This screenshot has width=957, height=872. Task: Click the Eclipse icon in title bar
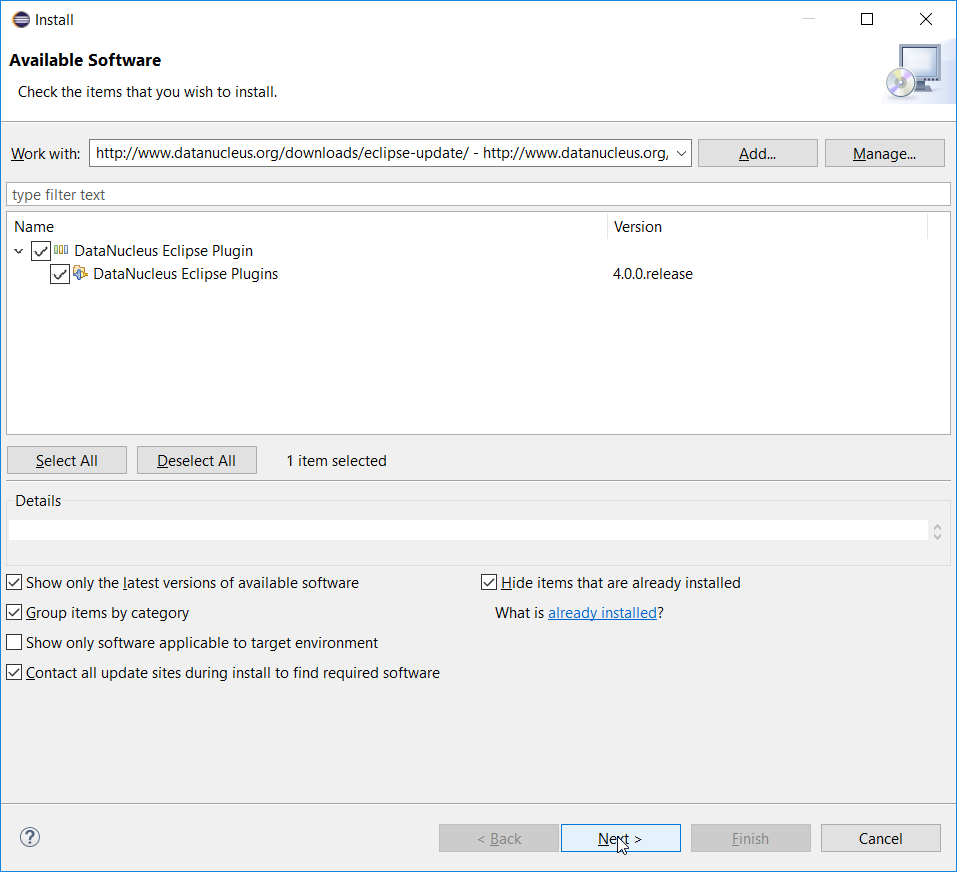point(20,19)
